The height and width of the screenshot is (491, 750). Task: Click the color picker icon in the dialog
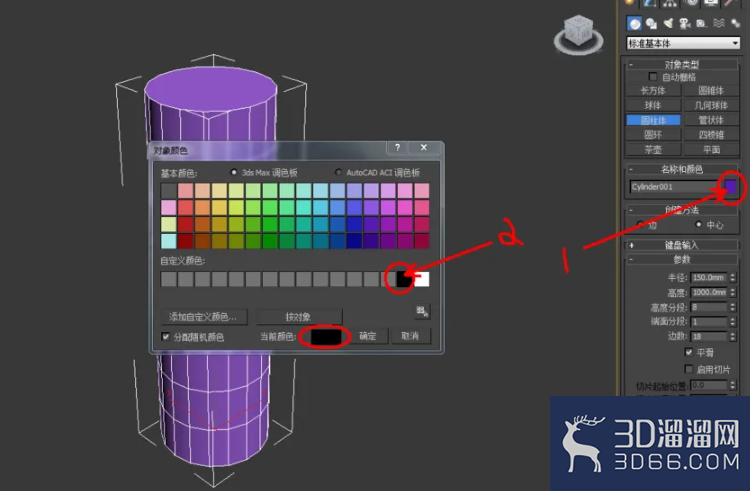421,311
